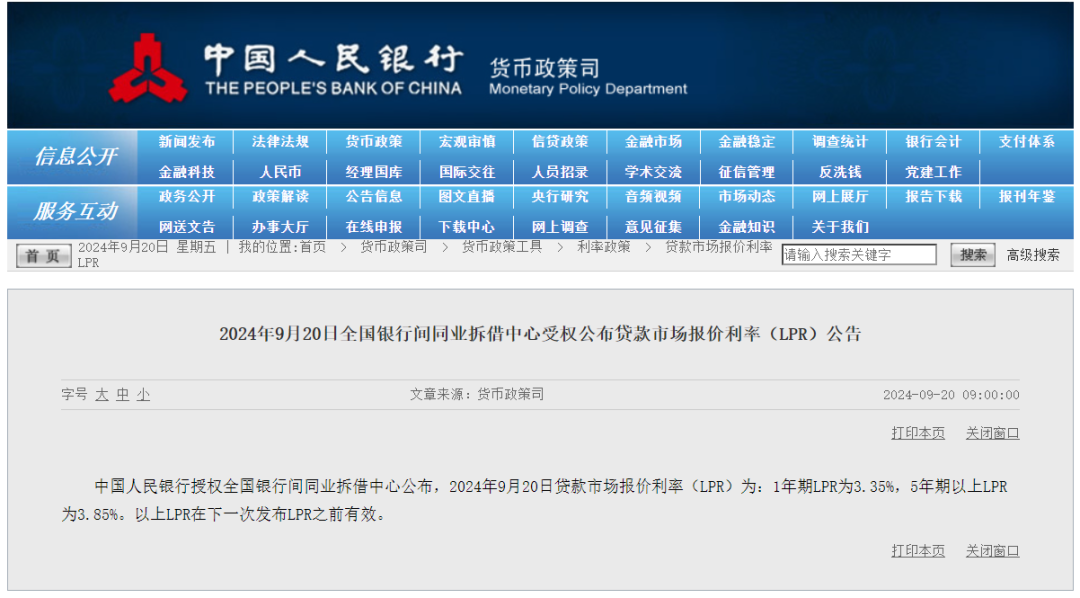Follow the 货币政策司 breadcrumb link
Image resolution: width=1080 pixels, height=598 pixels.
(x=393, y=247)
